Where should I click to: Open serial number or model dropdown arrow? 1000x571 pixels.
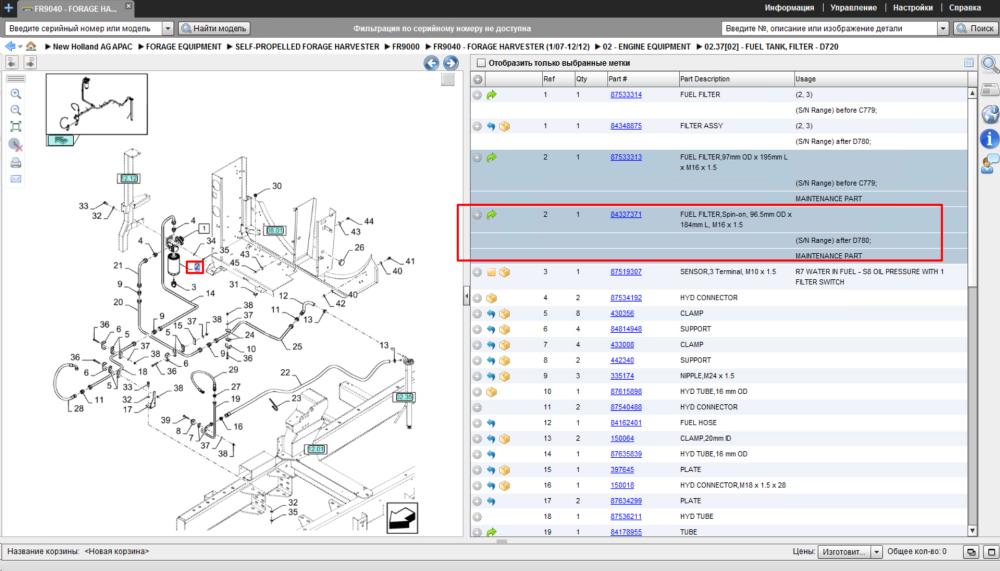(x=167, y=28)
